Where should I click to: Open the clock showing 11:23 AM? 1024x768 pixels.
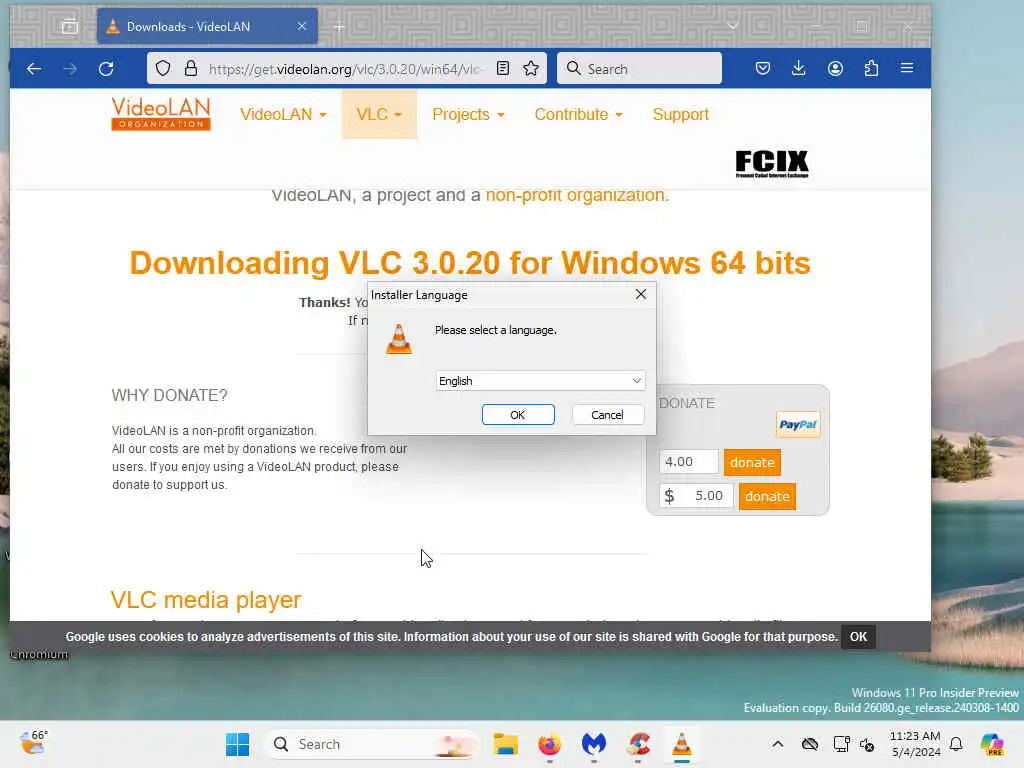(x=915, y=744)
